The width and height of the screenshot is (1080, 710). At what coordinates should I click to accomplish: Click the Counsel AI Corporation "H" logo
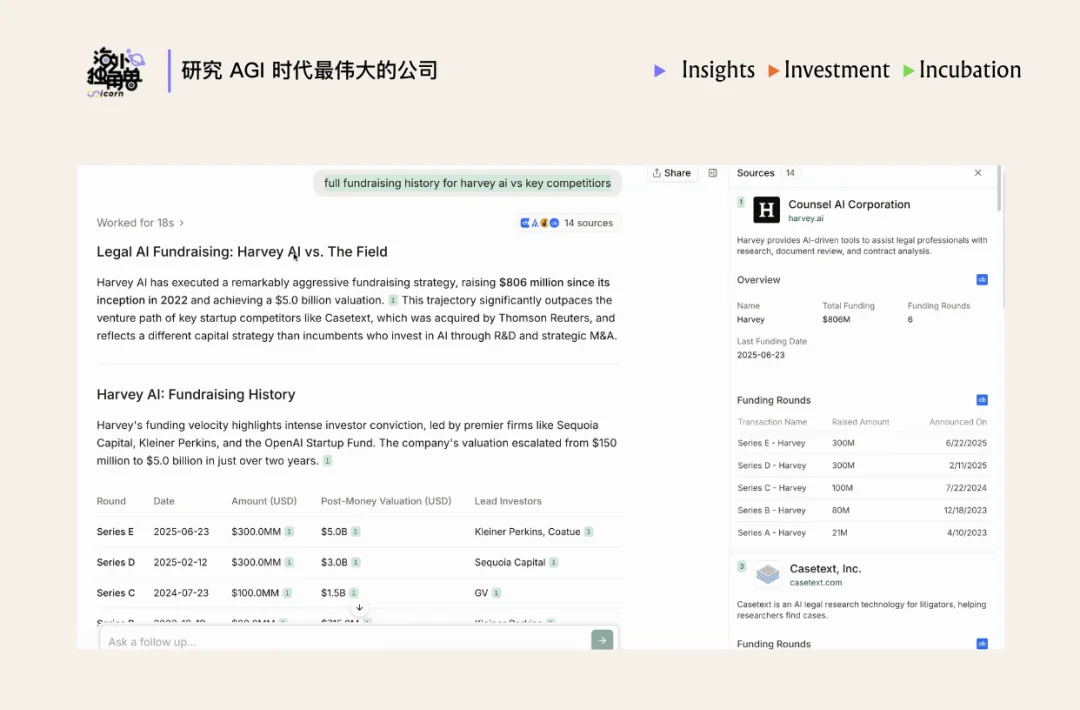767,211
